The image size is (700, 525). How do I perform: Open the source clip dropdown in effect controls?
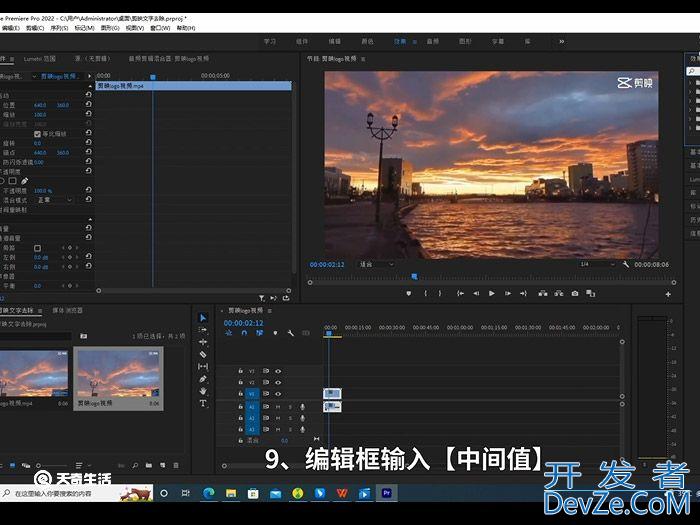[x=35, y=76]
